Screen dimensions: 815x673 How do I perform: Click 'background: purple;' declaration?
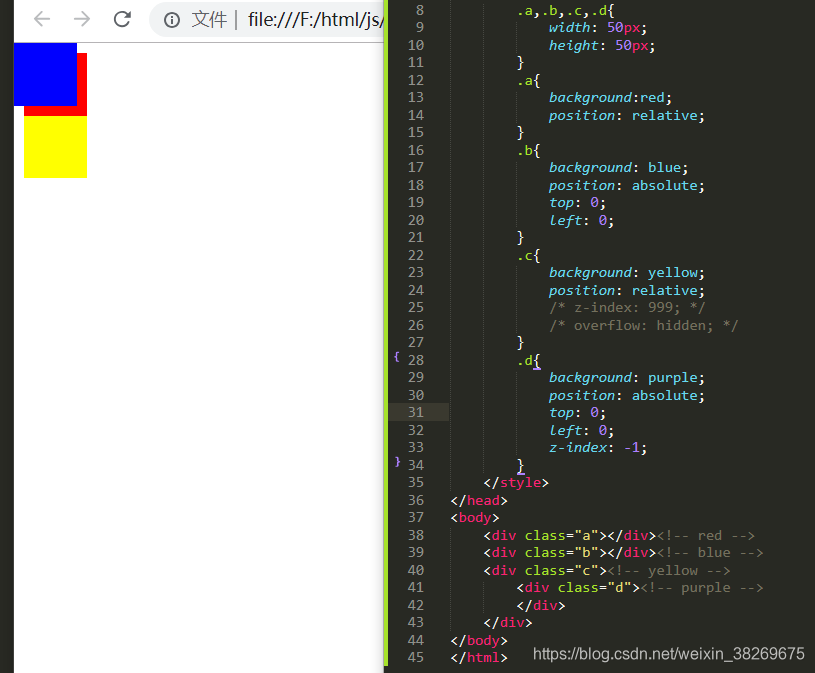coord(627,378)
